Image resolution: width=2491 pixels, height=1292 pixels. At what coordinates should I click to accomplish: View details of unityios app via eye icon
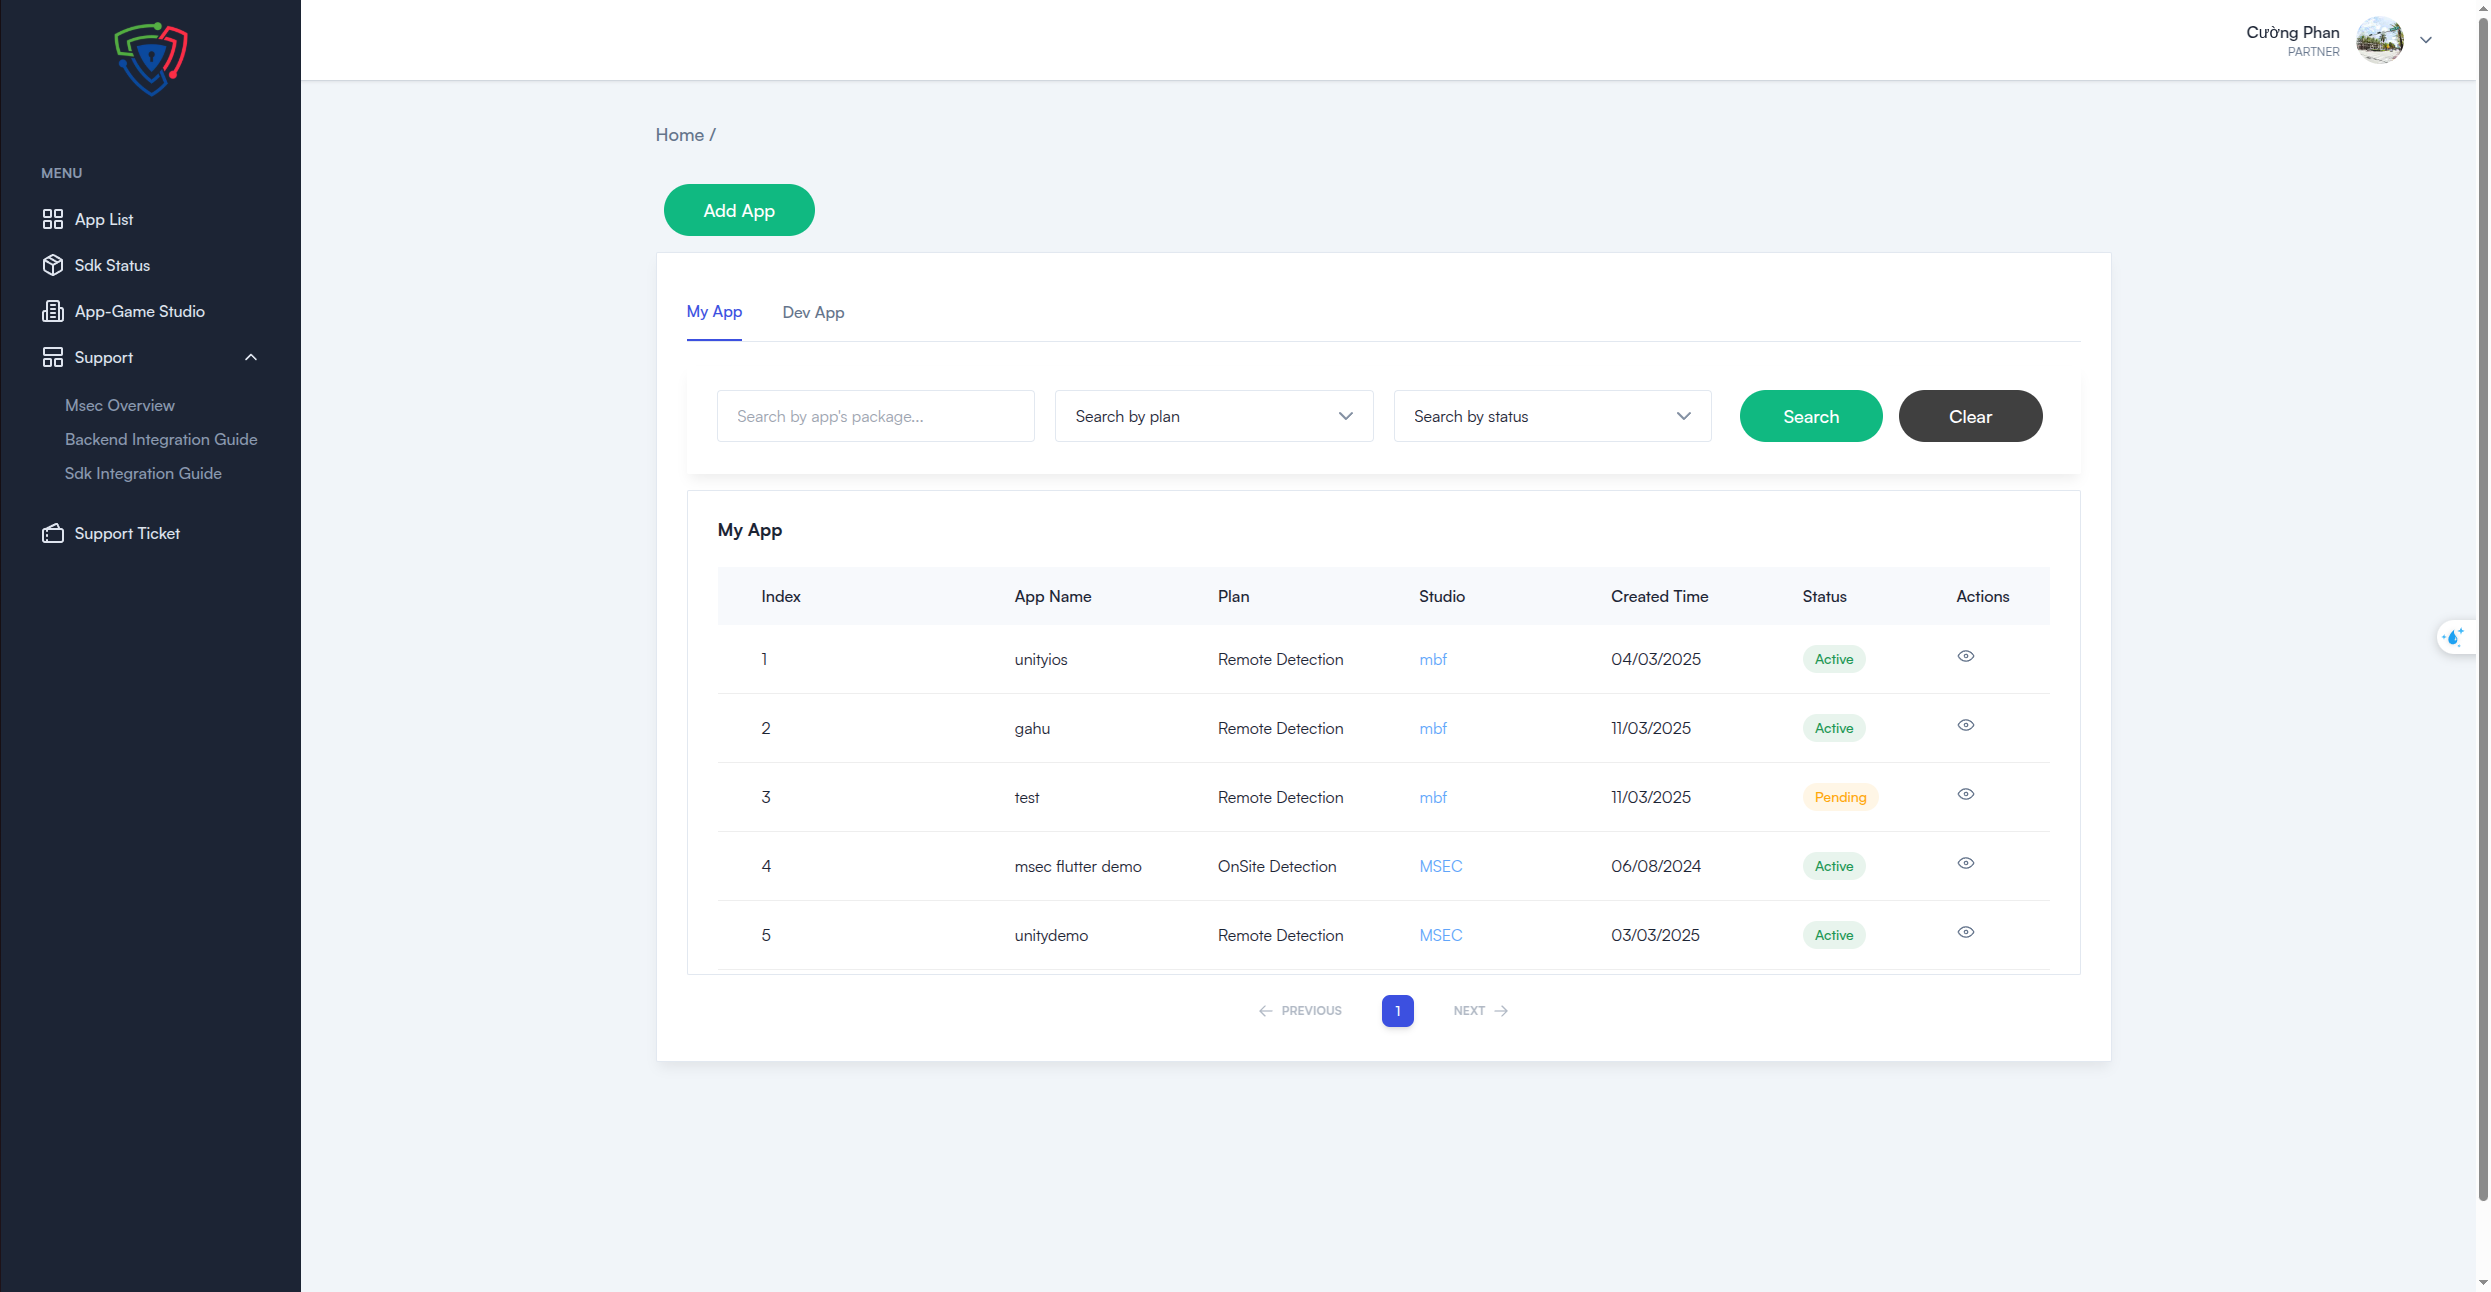point(1965,657)
